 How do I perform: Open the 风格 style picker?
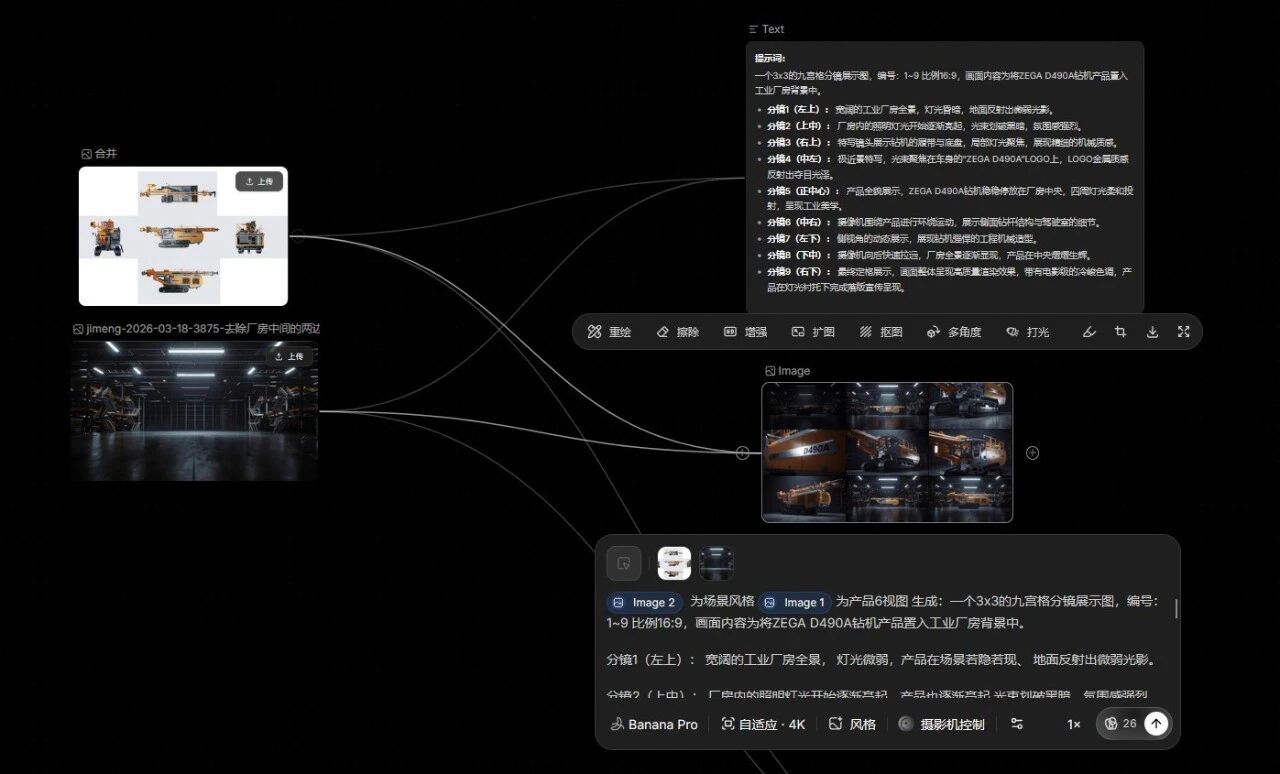coord(851,724)
